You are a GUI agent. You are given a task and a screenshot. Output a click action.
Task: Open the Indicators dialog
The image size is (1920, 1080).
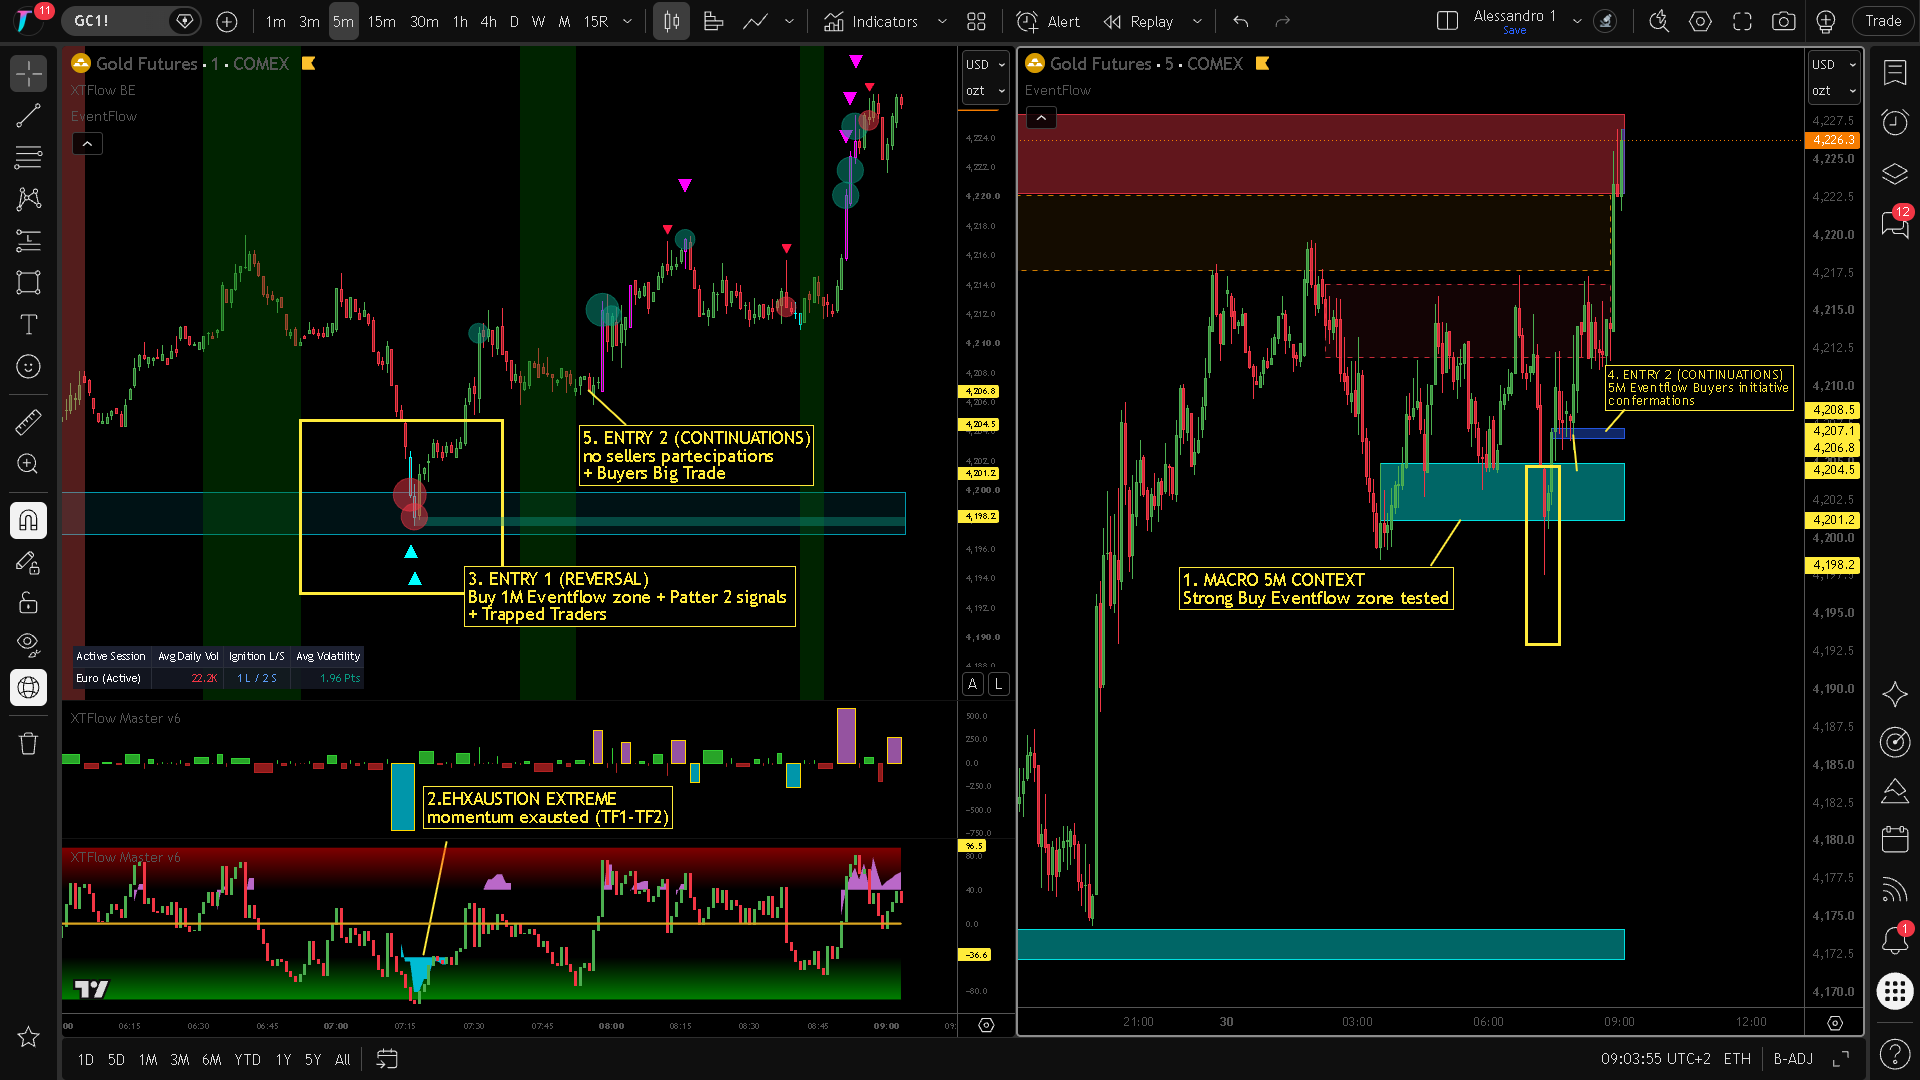coord(871,21)
